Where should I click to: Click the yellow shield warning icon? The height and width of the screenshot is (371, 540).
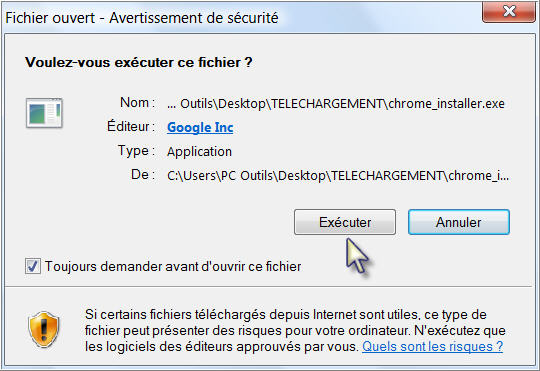(x=43, y=330)
